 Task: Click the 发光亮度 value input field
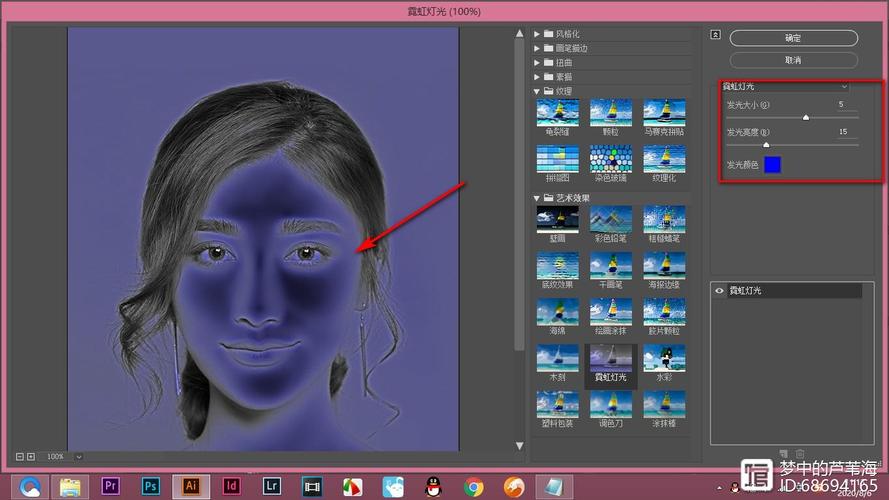(843, 131)
